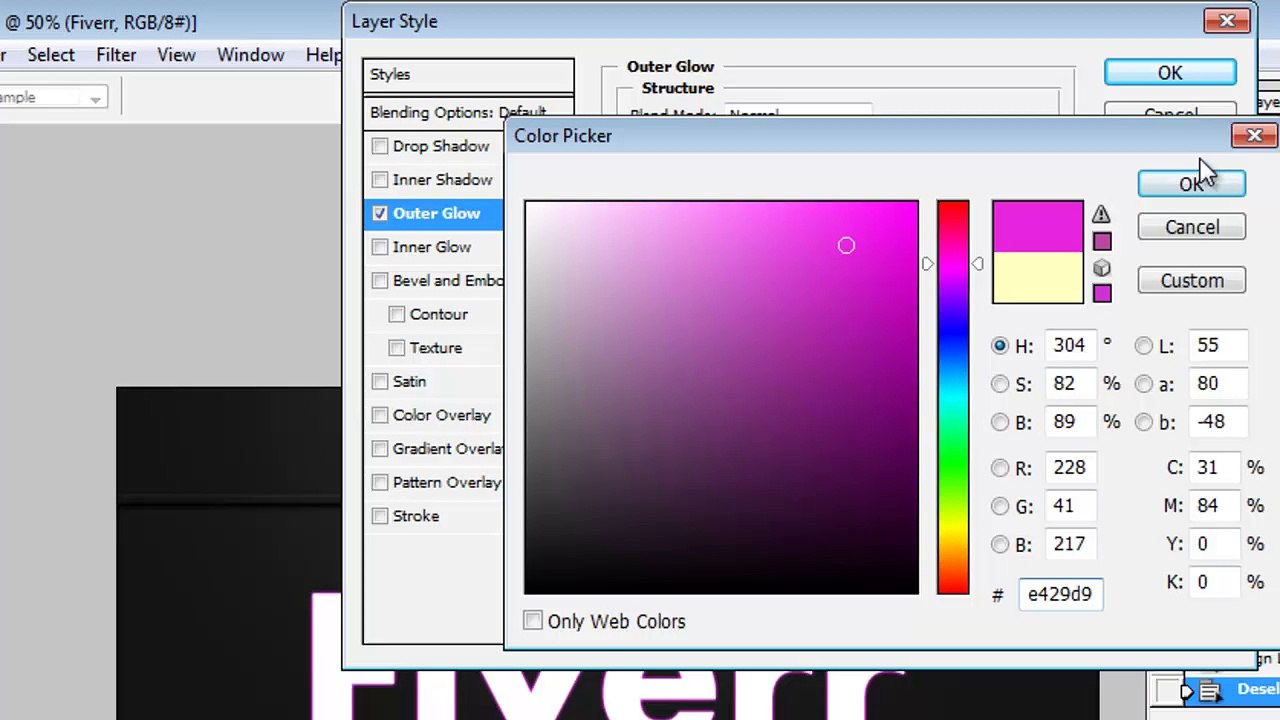Click the web-safe color swatch below cube
The height and width of the screenshot is (720, 1280).
[1102, 293]
